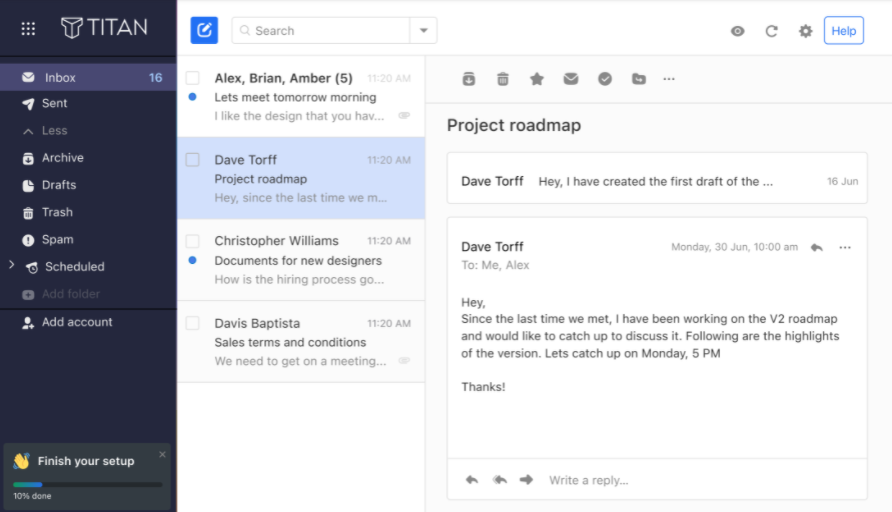This screenshot has height=512, width=892.
Task: Click Finish your setup card title
Action: coord(86,461)
